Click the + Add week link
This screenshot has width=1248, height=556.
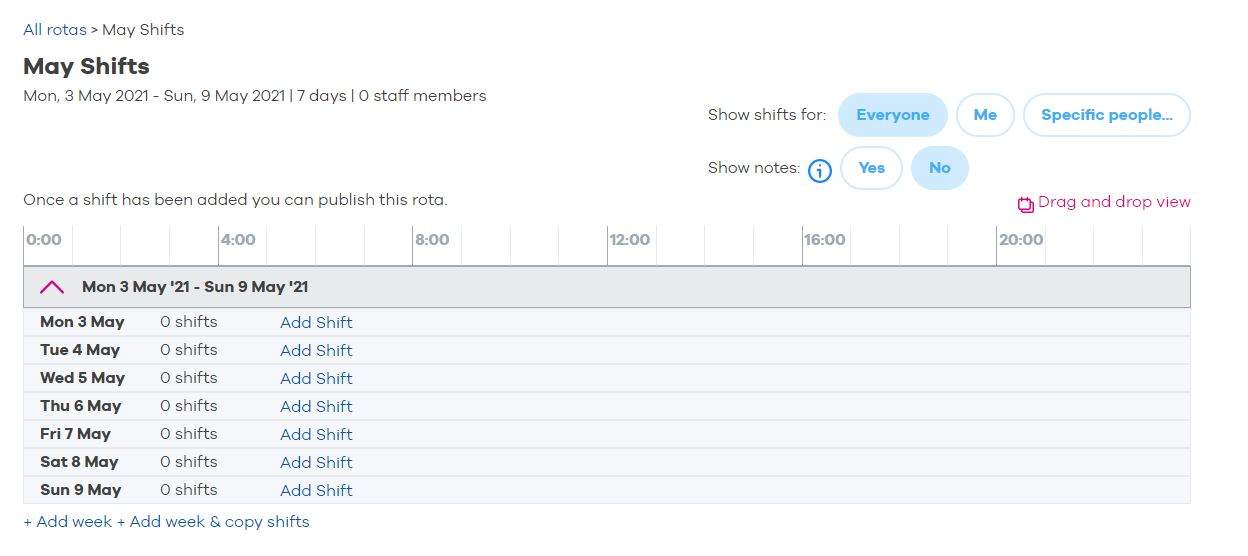pyautogui.click(x=68, y=522)
